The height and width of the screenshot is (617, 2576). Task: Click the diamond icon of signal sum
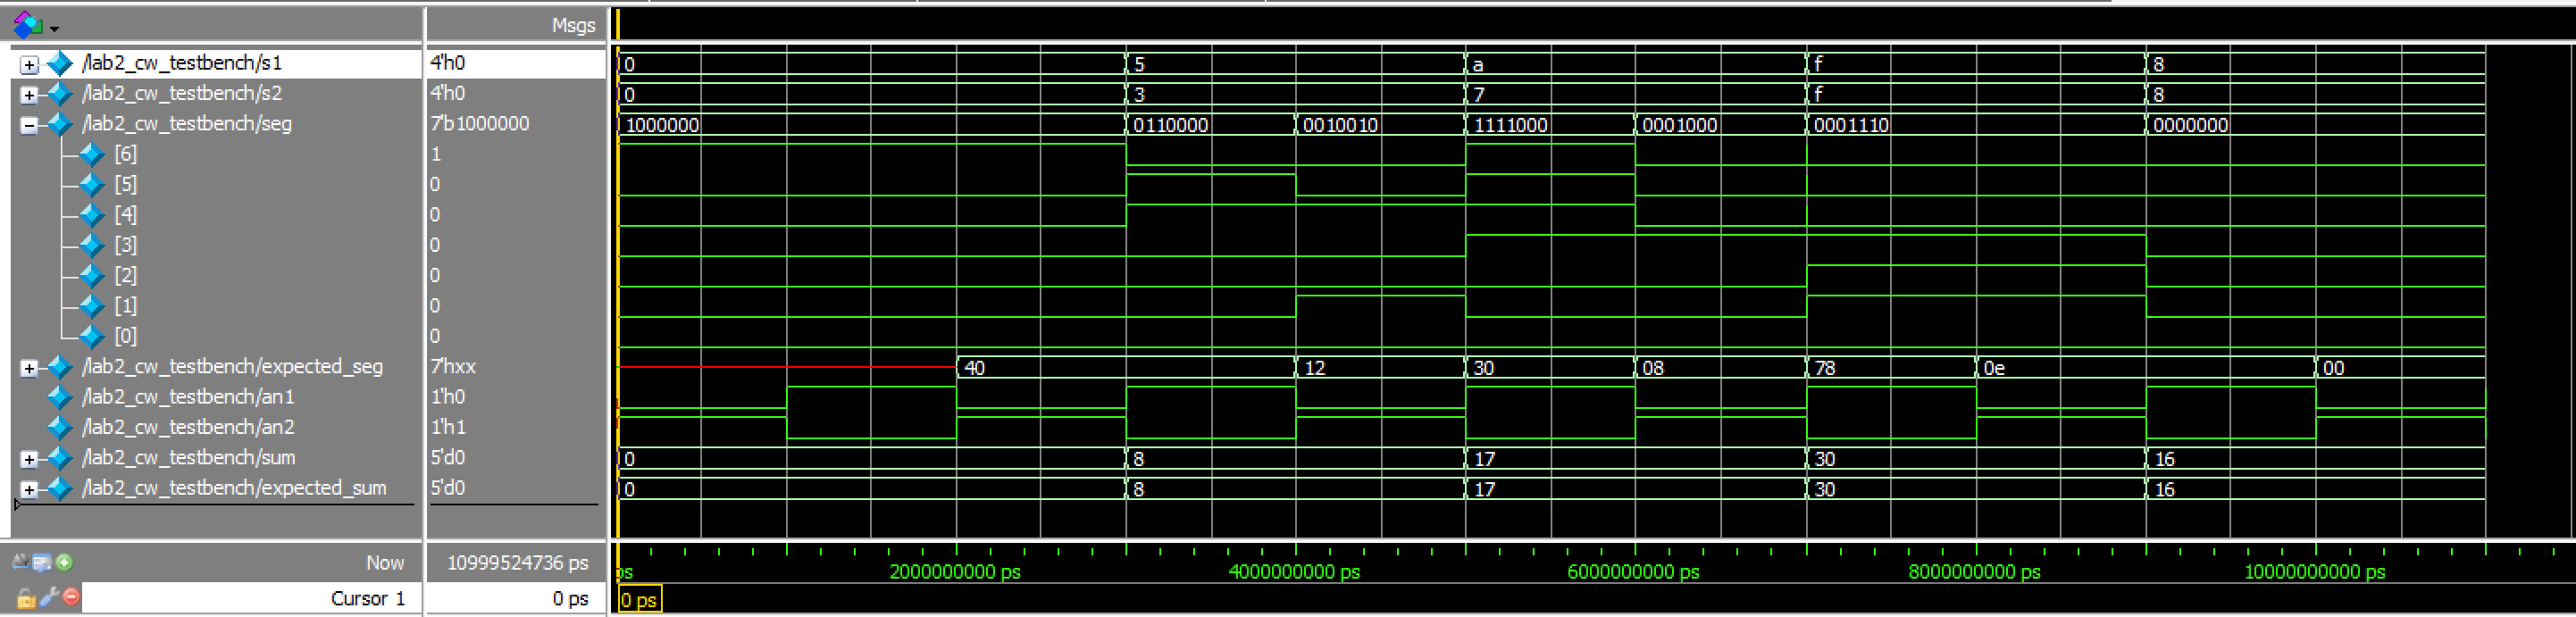pyautogui.click(x=59, y=457)
